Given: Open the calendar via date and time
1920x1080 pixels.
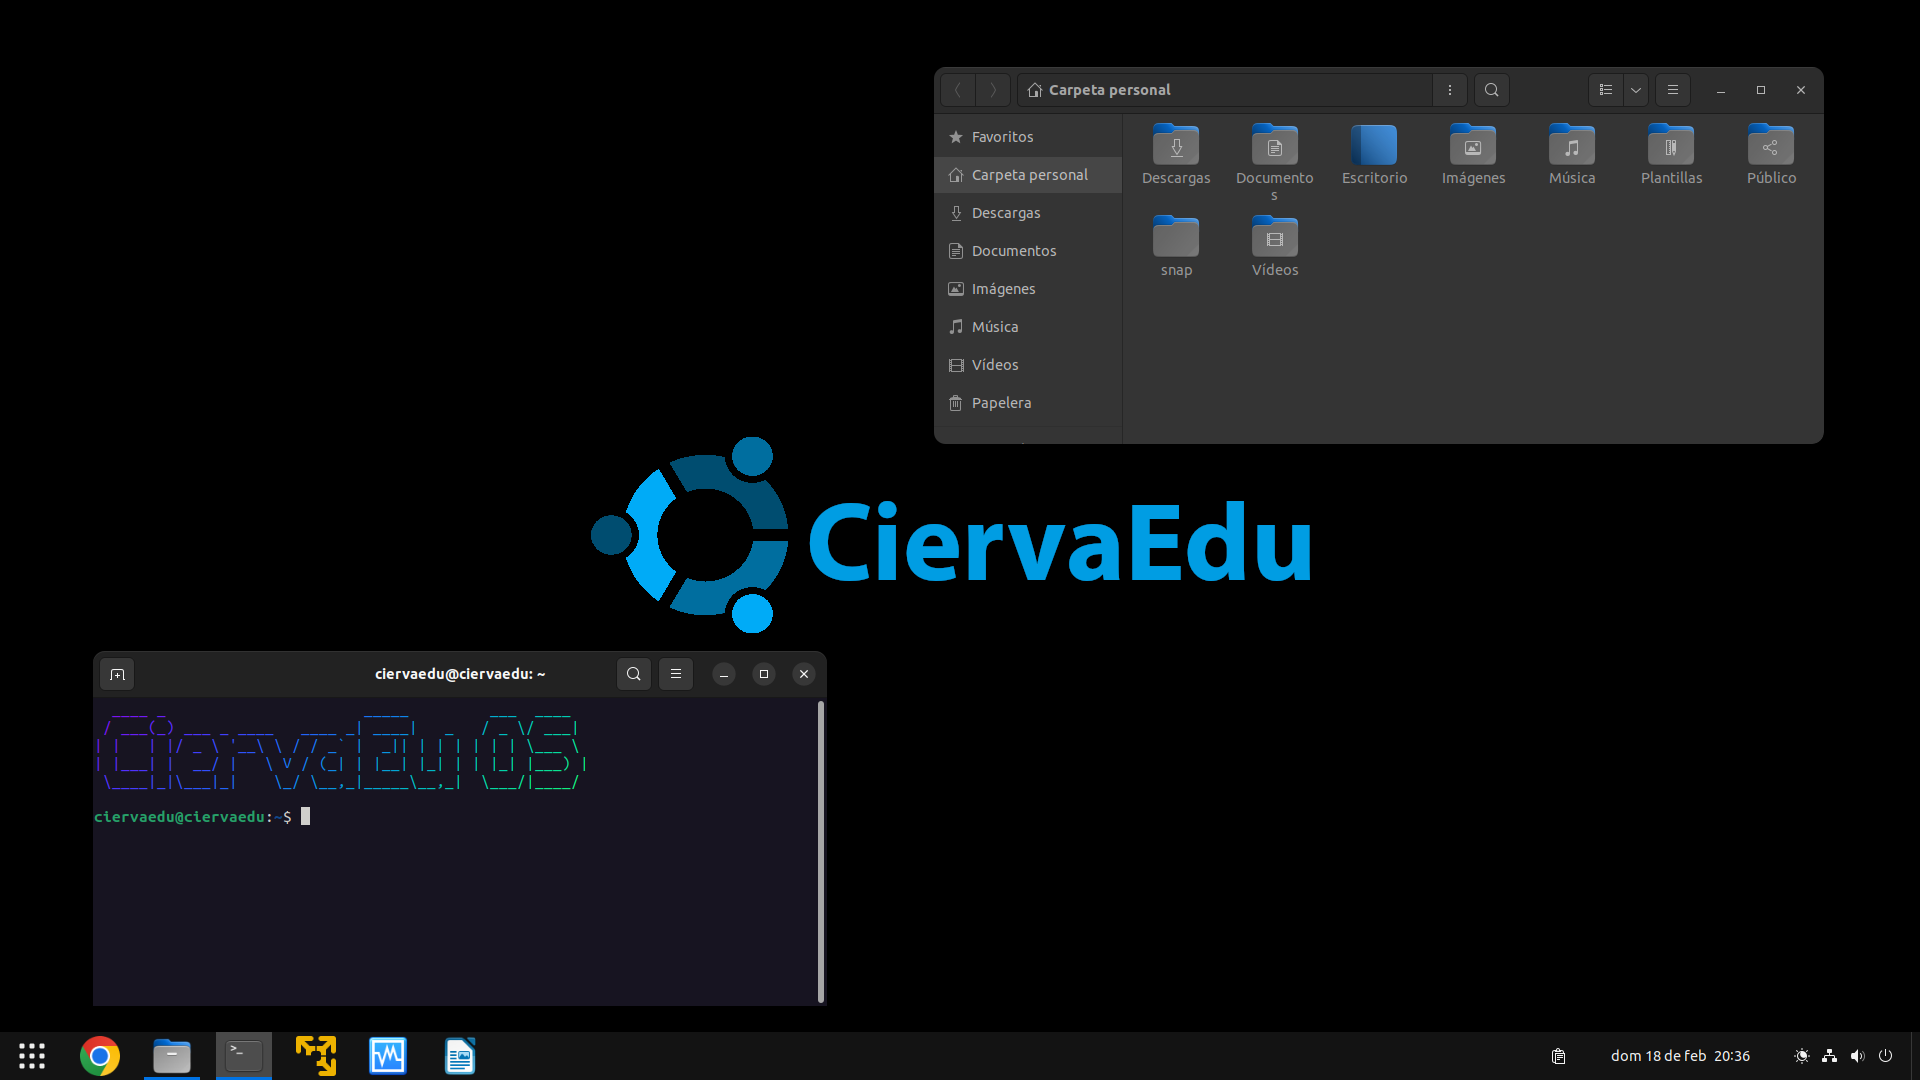Looking at the screenshot, I should tap(1680, 1056).
